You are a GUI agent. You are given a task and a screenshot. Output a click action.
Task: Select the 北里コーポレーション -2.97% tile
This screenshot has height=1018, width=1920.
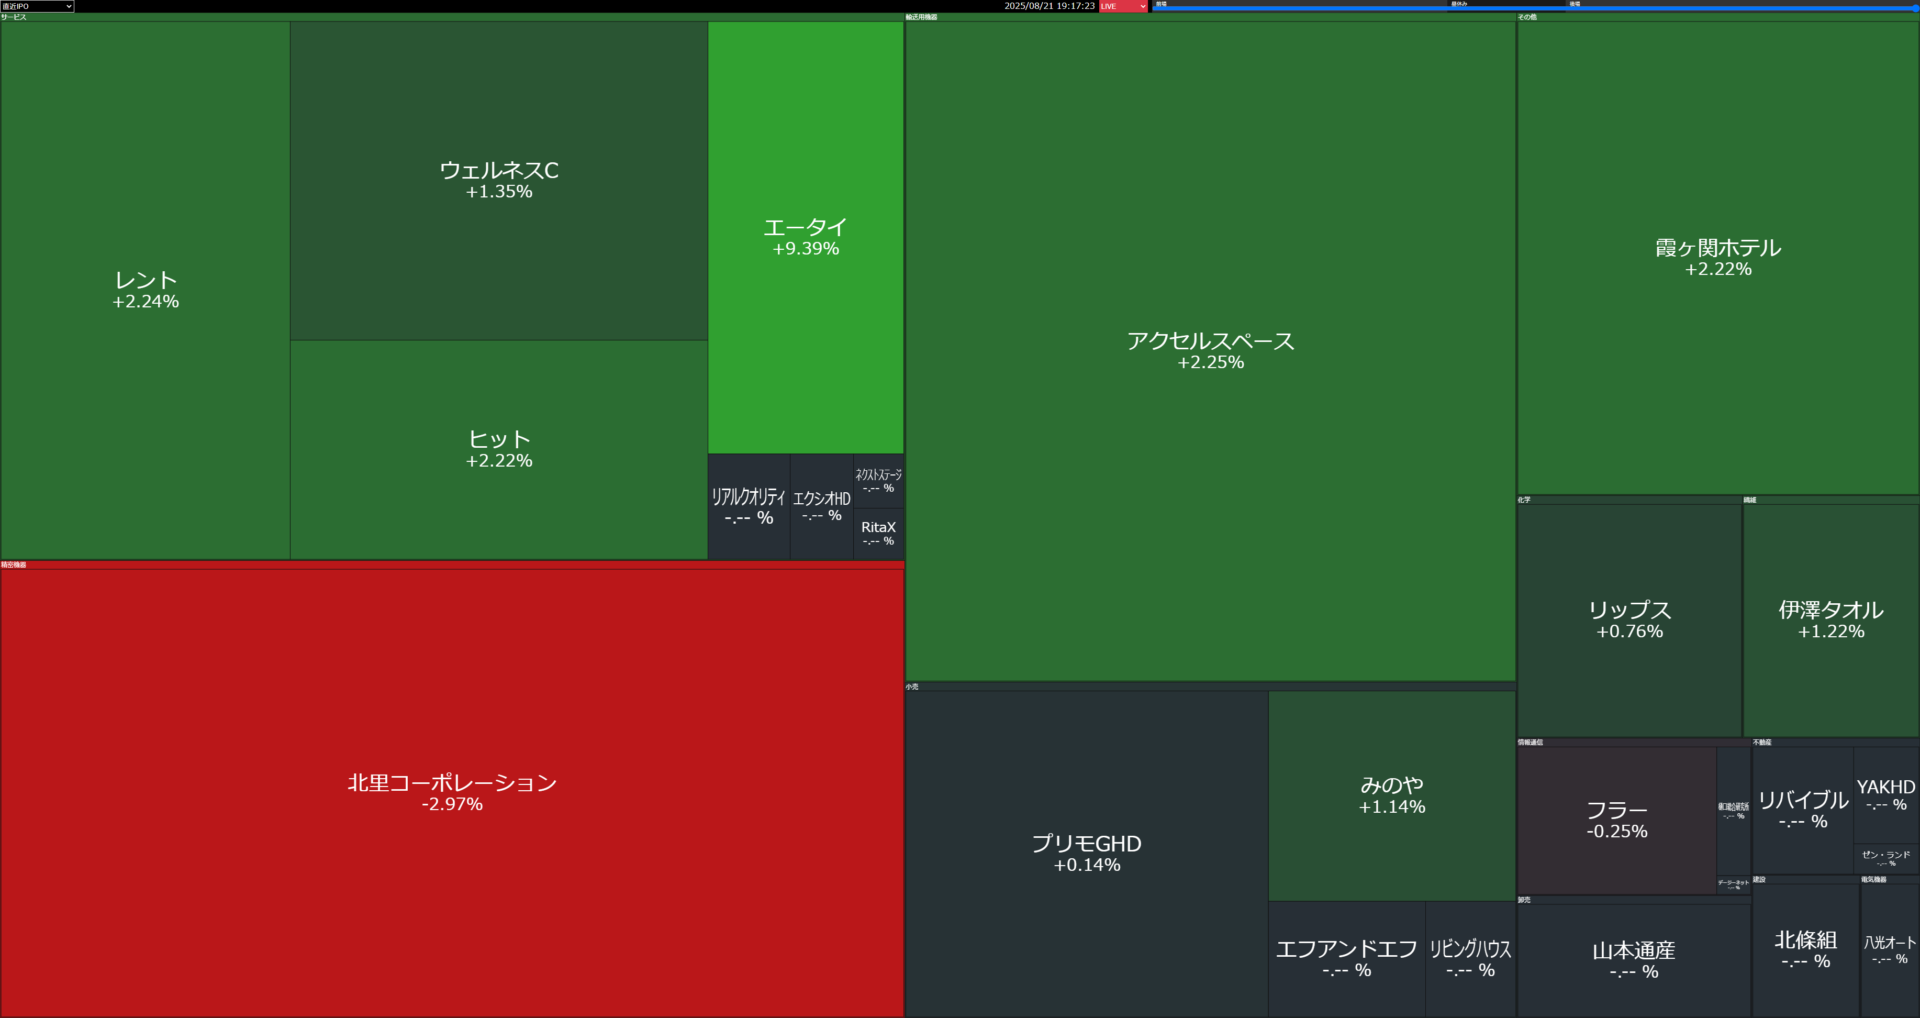pyautogui.click(x=452, y=793)
